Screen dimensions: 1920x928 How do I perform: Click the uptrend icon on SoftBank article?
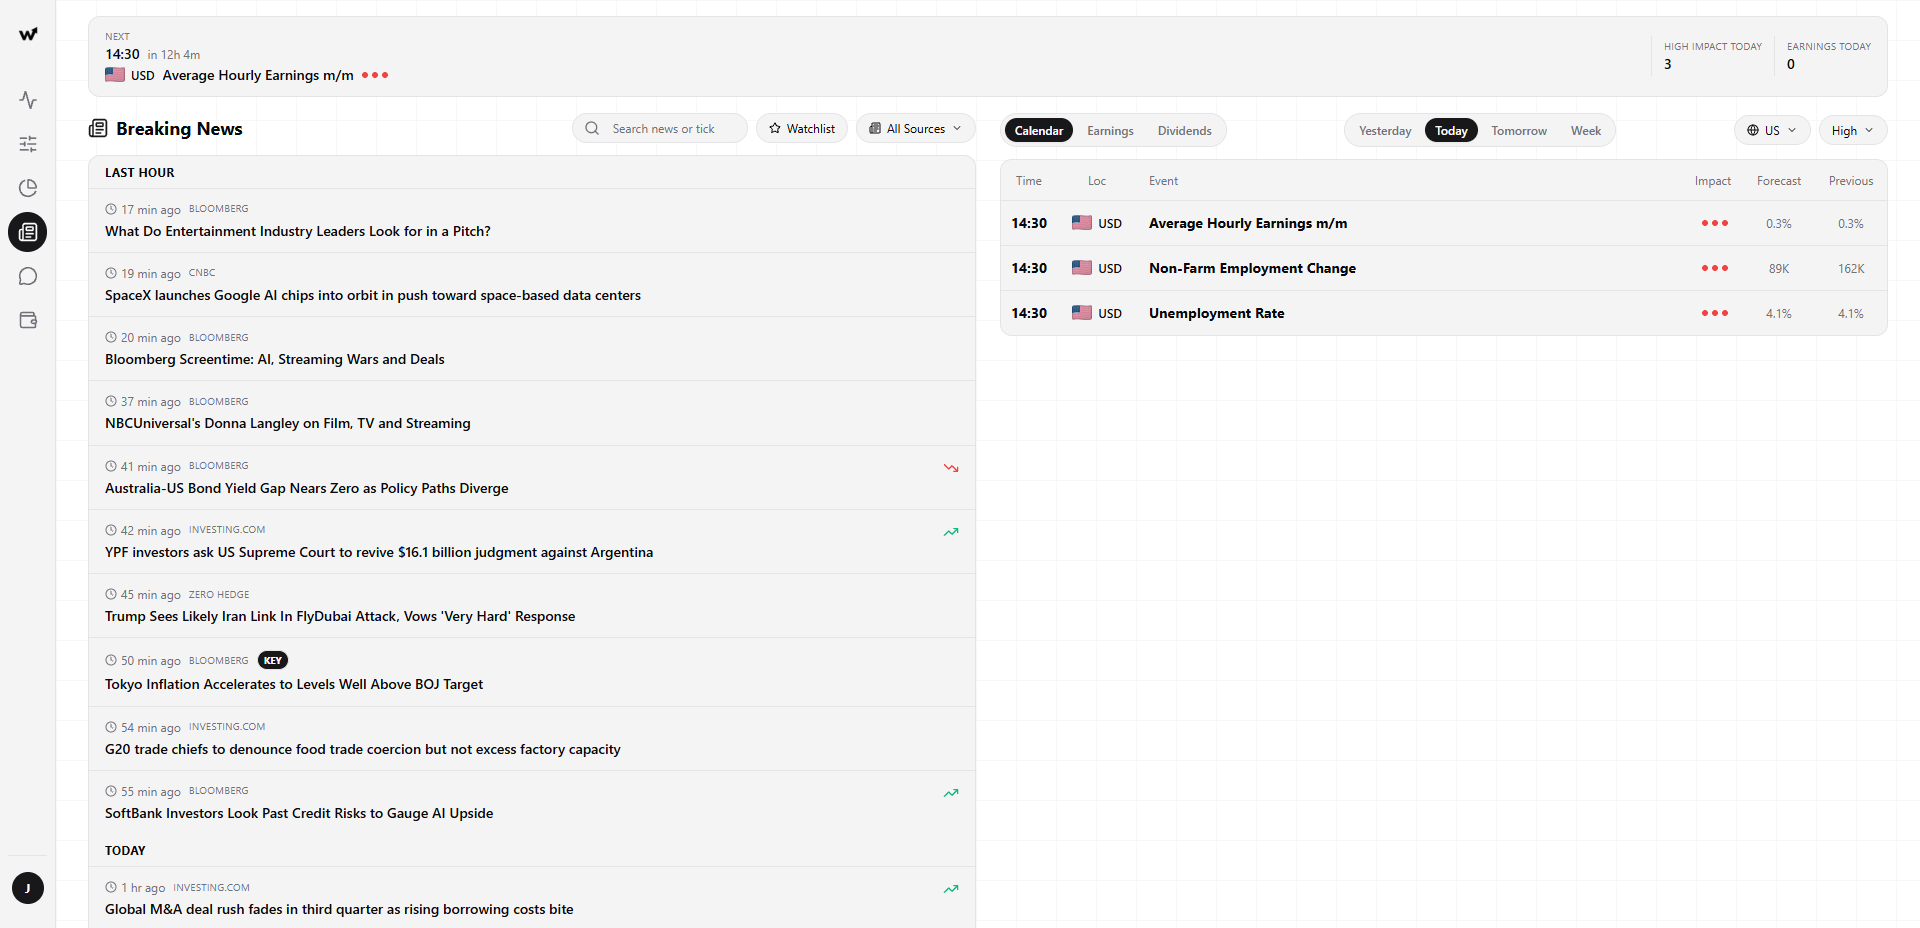click(x=951, y=793)
